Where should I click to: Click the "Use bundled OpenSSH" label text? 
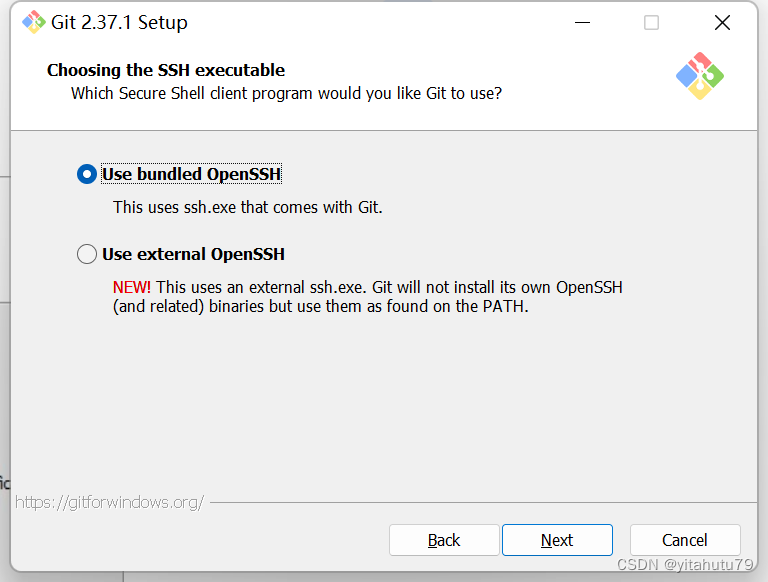point(191,174)
